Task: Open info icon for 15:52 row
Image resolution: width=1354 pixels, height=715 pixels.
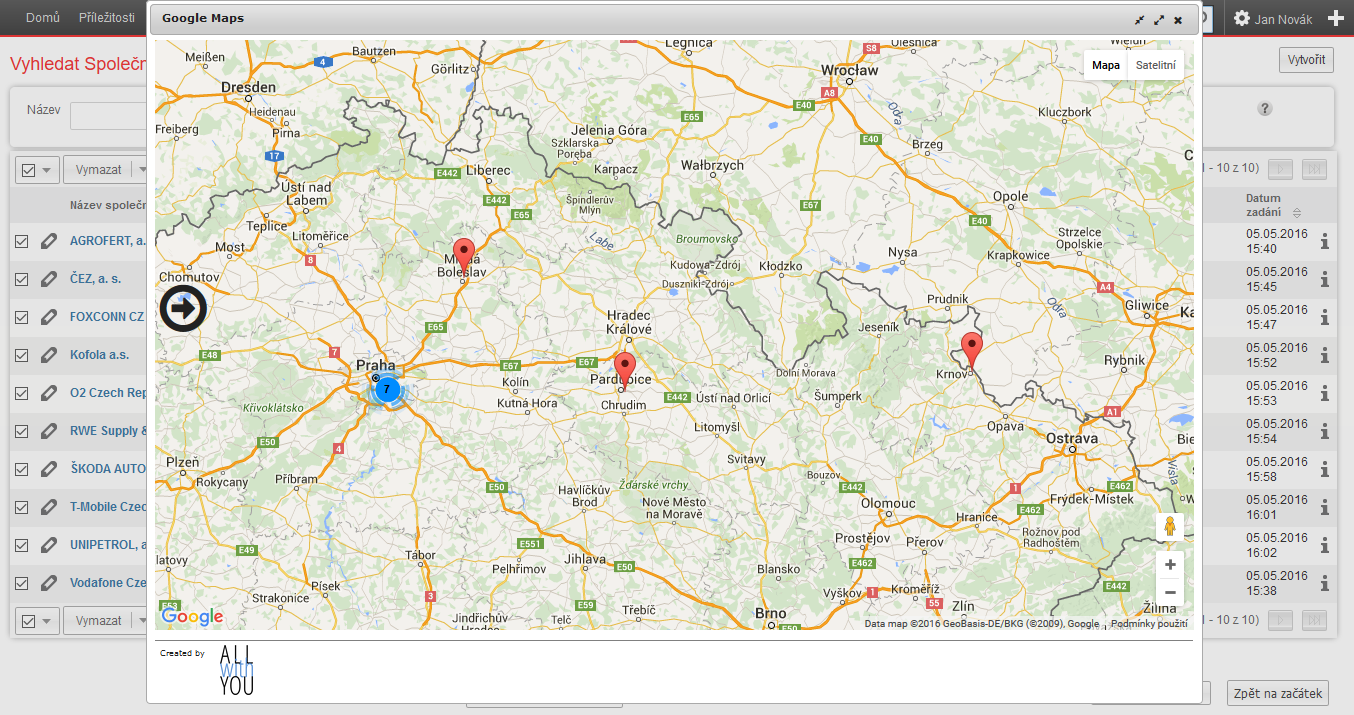Action: (x=1325, y=355)
